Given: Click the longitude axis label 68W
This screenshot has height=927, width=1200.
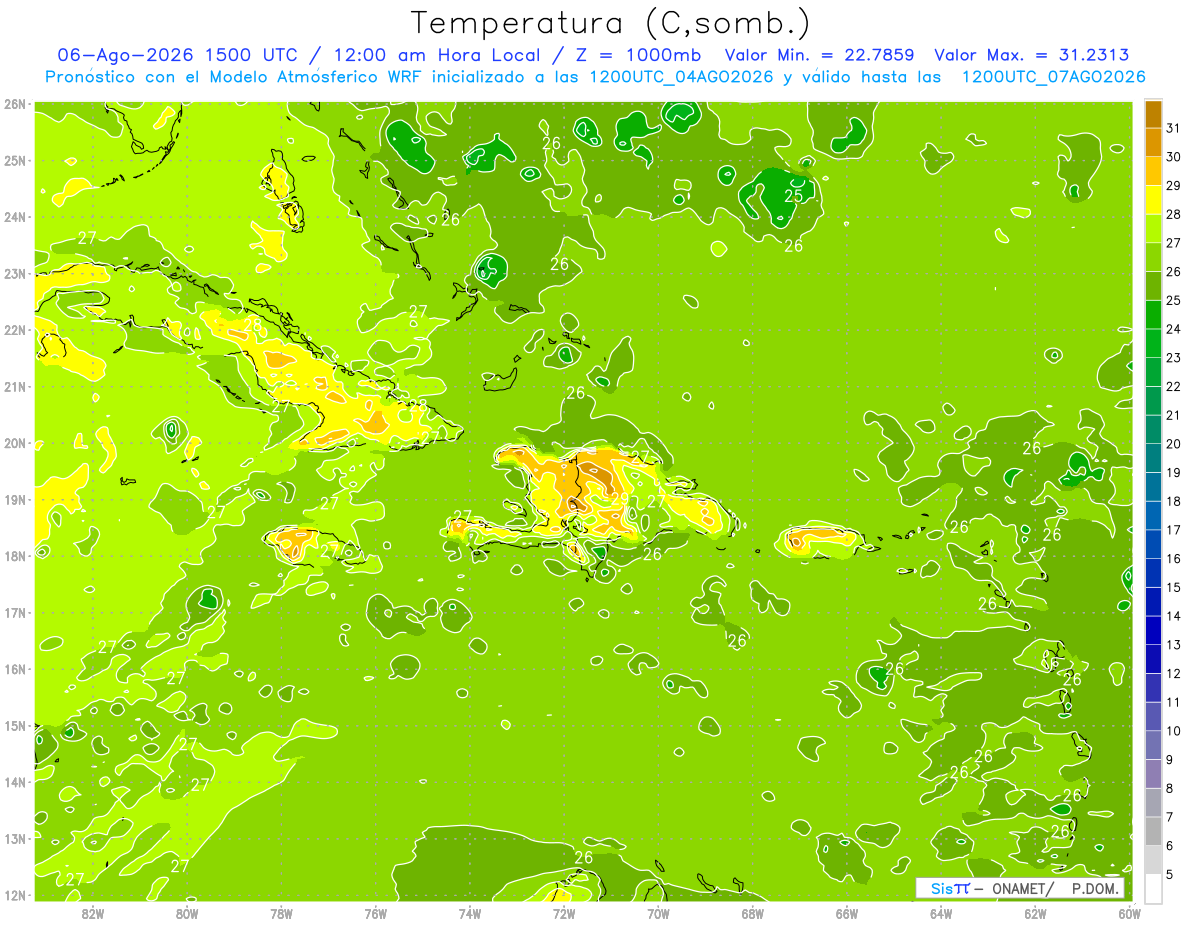Looking at the screenshot, I should pyautogui.click(x=752, y=914).
